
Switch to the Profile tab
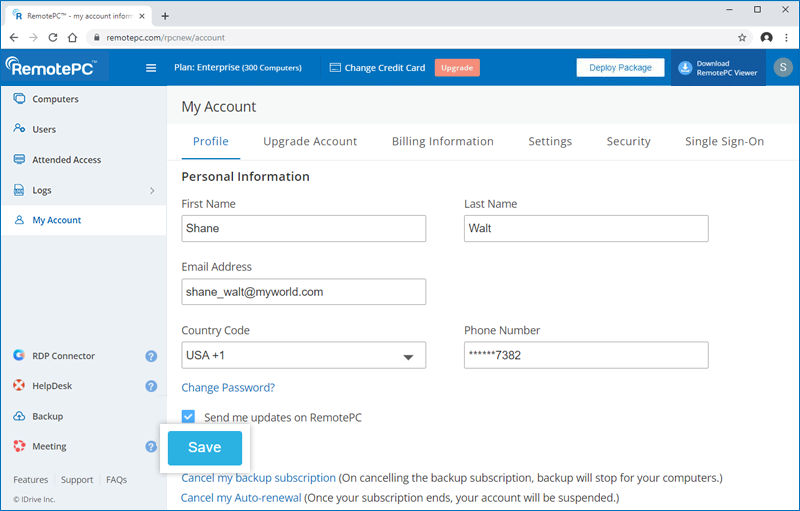(211, 141)
